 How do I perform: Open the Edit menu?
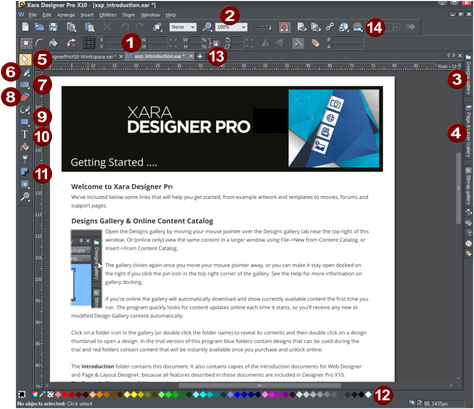pos(47,15)
